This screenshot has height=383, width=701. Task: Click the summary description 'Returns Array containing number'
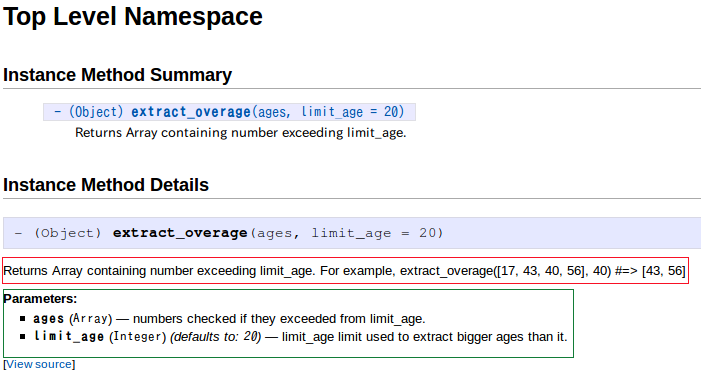tap(241, 133)
